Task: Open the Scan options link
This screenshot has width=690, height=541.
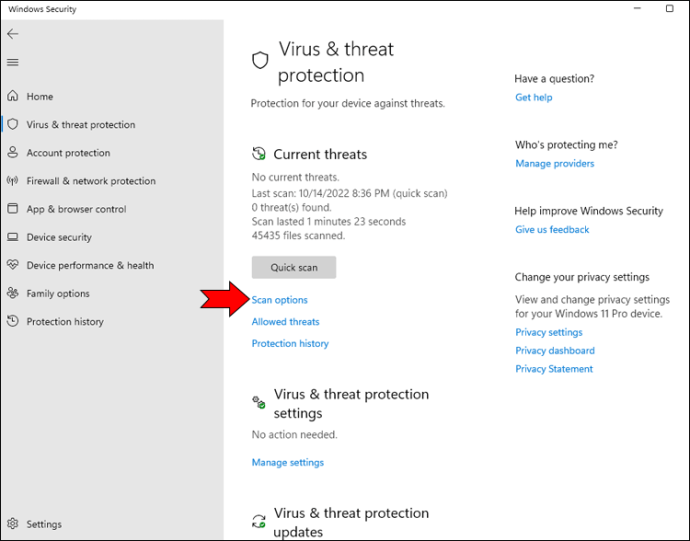Action: click(x=279, y=300)
